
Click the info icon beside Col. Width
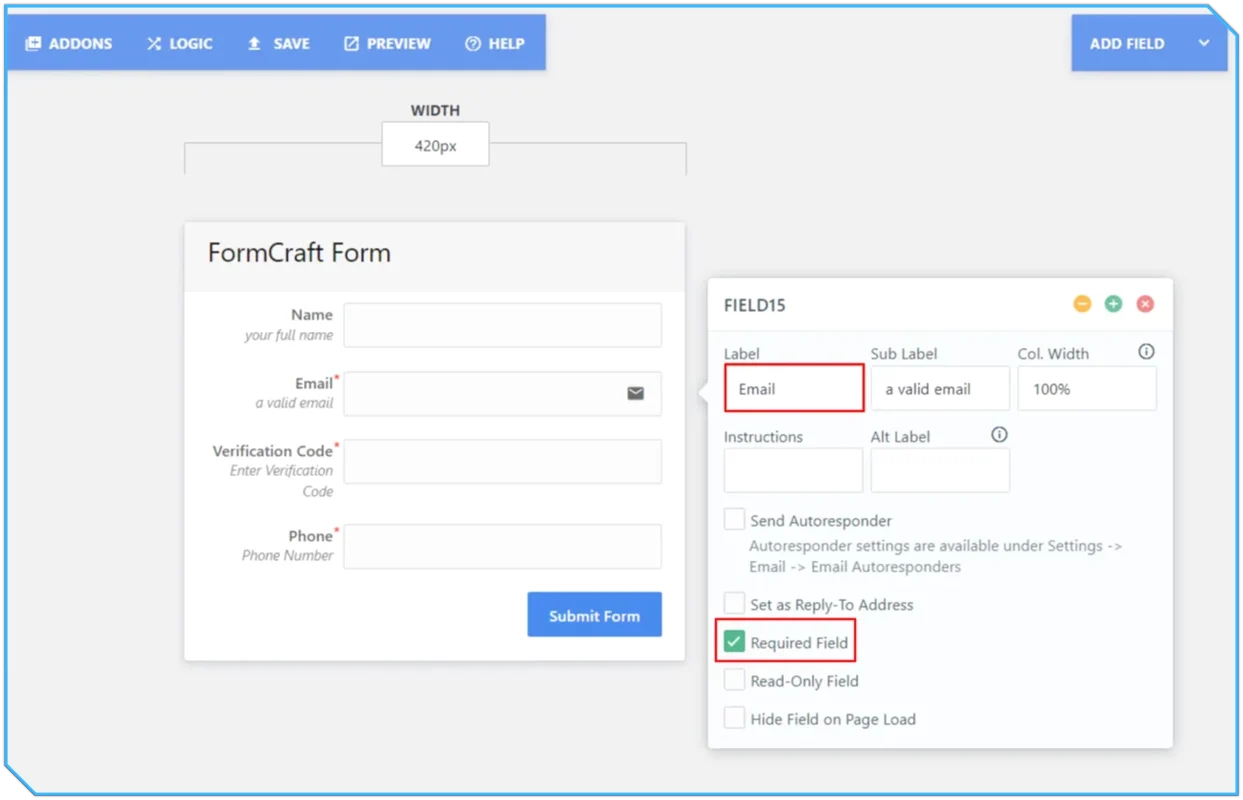pos(1146,352)
